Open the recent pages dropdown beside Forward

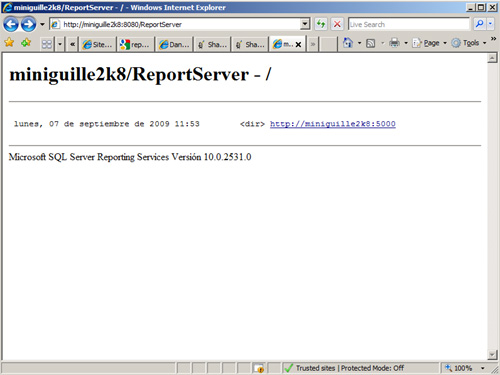[42, 24]
